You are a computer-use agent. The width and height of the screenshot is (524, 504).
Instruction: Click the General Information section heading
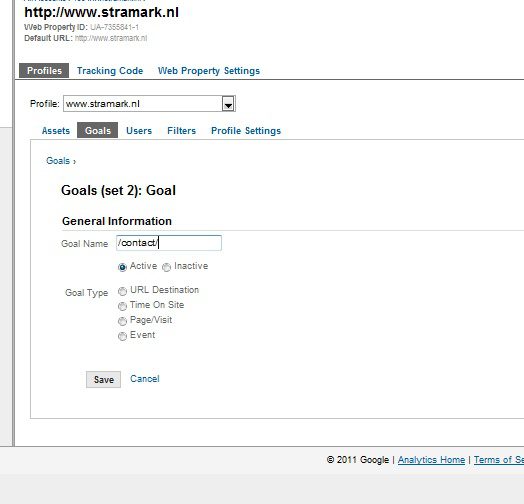point(117,221)
